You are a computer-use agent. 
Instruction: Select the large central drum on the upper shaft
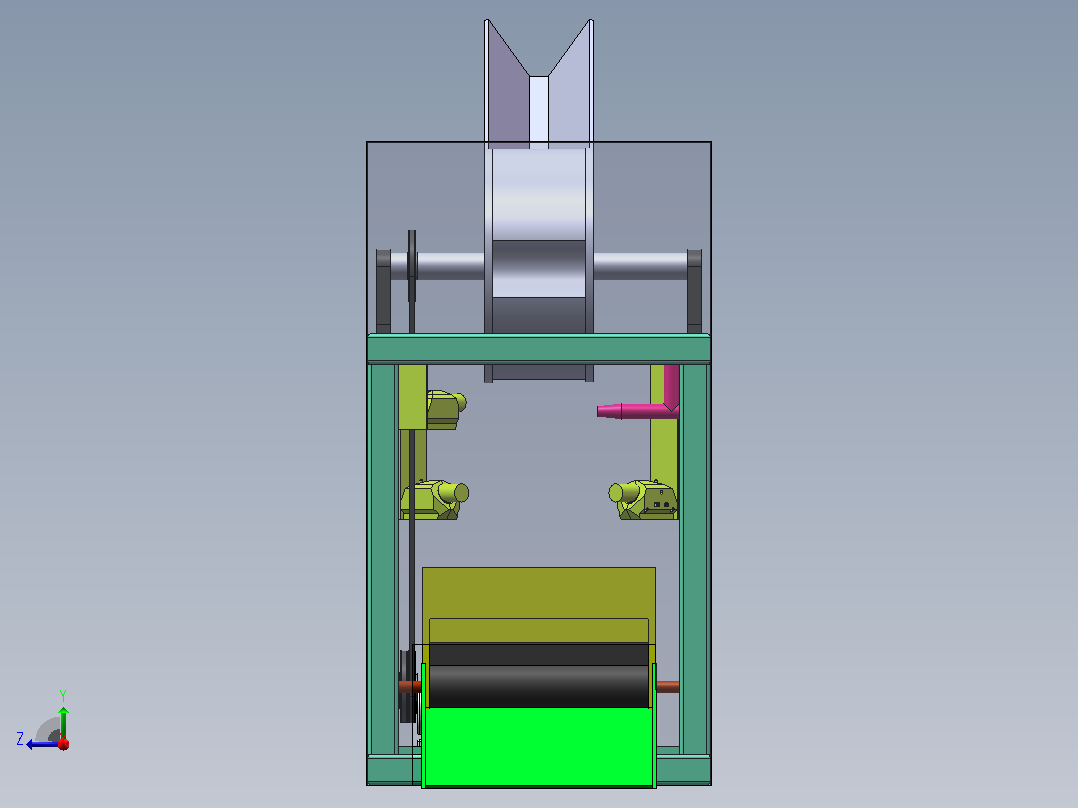pos(539,265)
